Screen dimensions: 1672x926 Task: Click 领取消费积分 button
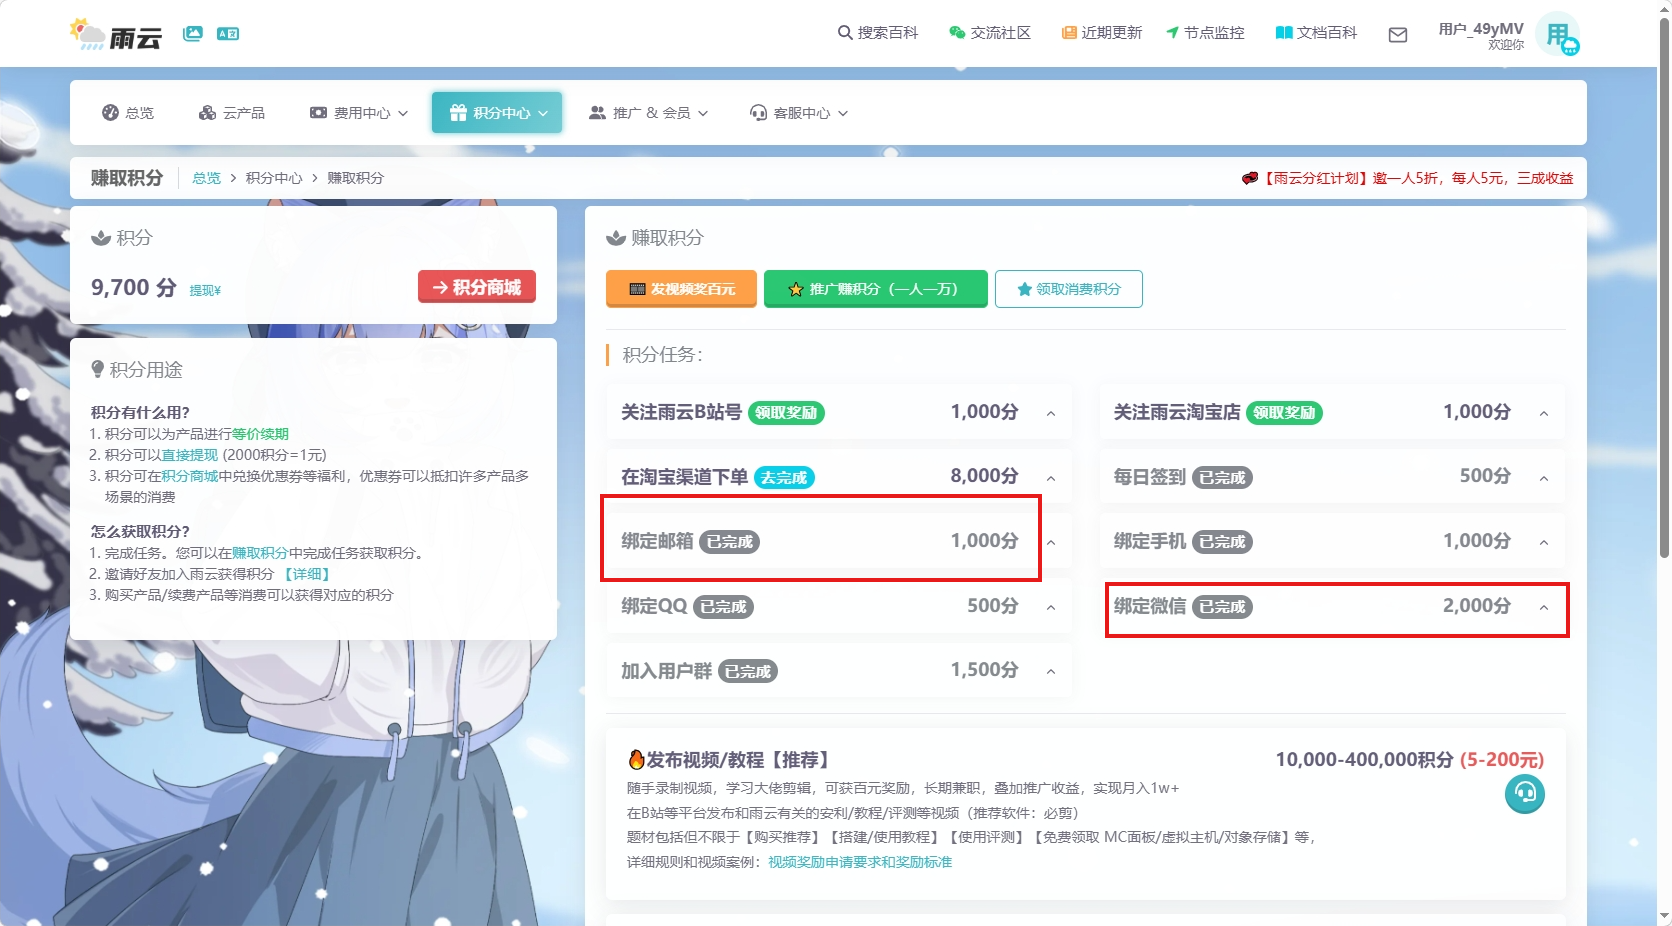[1069, 289]
